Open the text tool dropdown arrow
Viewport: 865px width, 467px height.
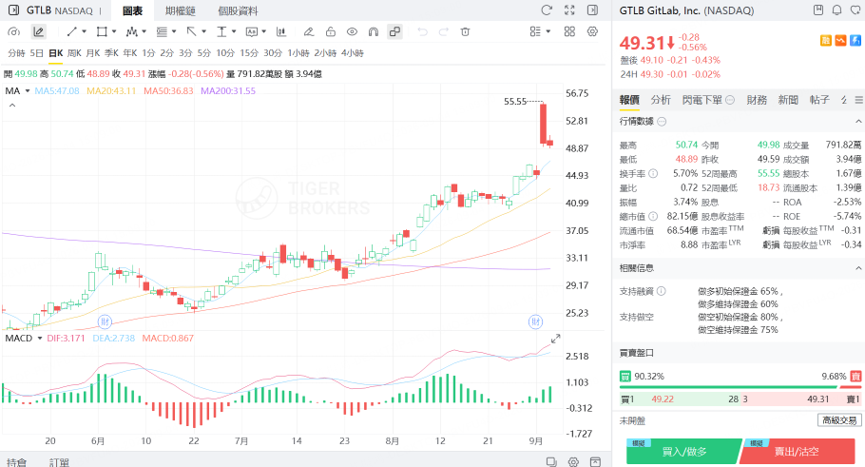click(x=234, y=32)
